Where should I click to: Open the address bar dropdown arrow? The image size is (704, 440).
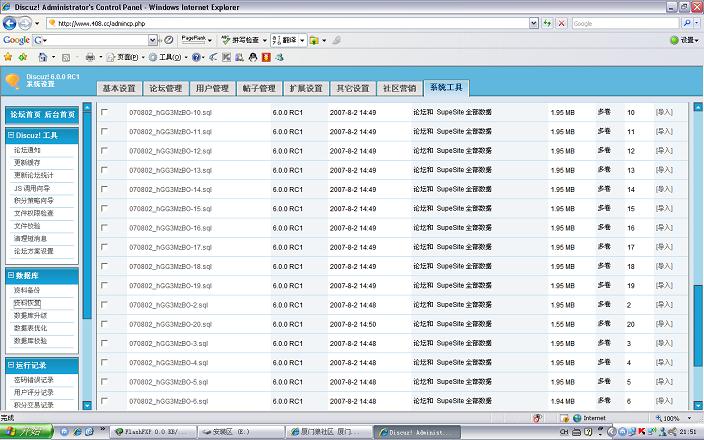click(x=533, y=23)
